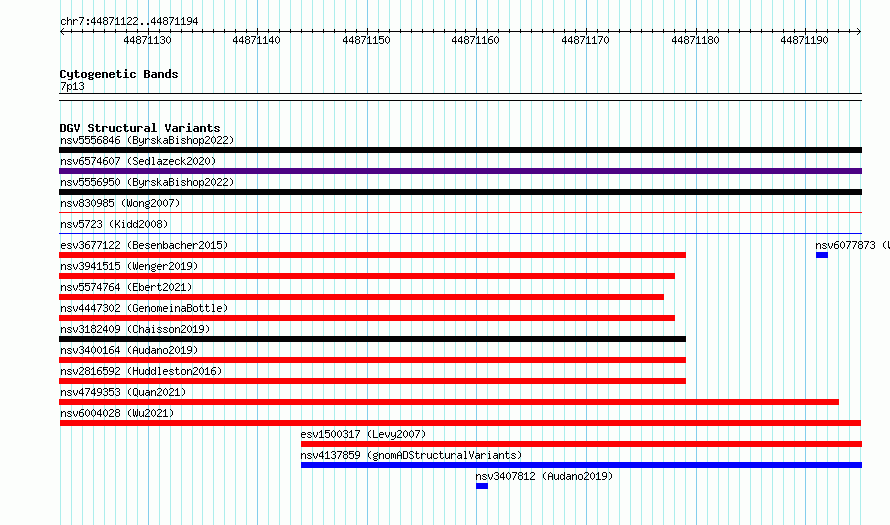Click nsv5723 (Kidd2008) label
Image resolution: width=890 pixels, height=525 pixels.
pos(114,224)
